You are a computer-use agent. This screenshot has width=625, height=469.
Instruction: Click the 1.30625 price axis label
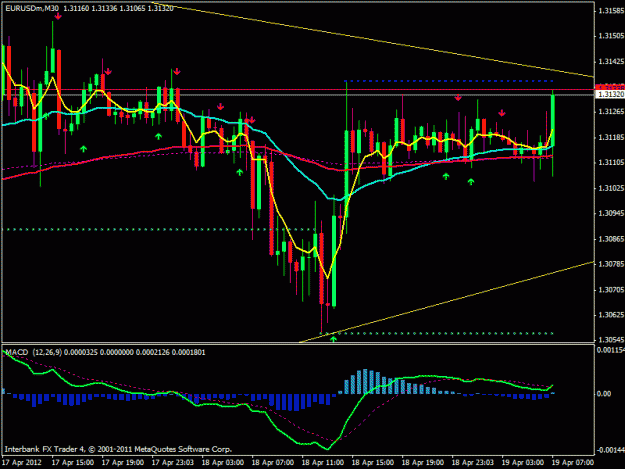pyautogui.click(x=611, y=315)
